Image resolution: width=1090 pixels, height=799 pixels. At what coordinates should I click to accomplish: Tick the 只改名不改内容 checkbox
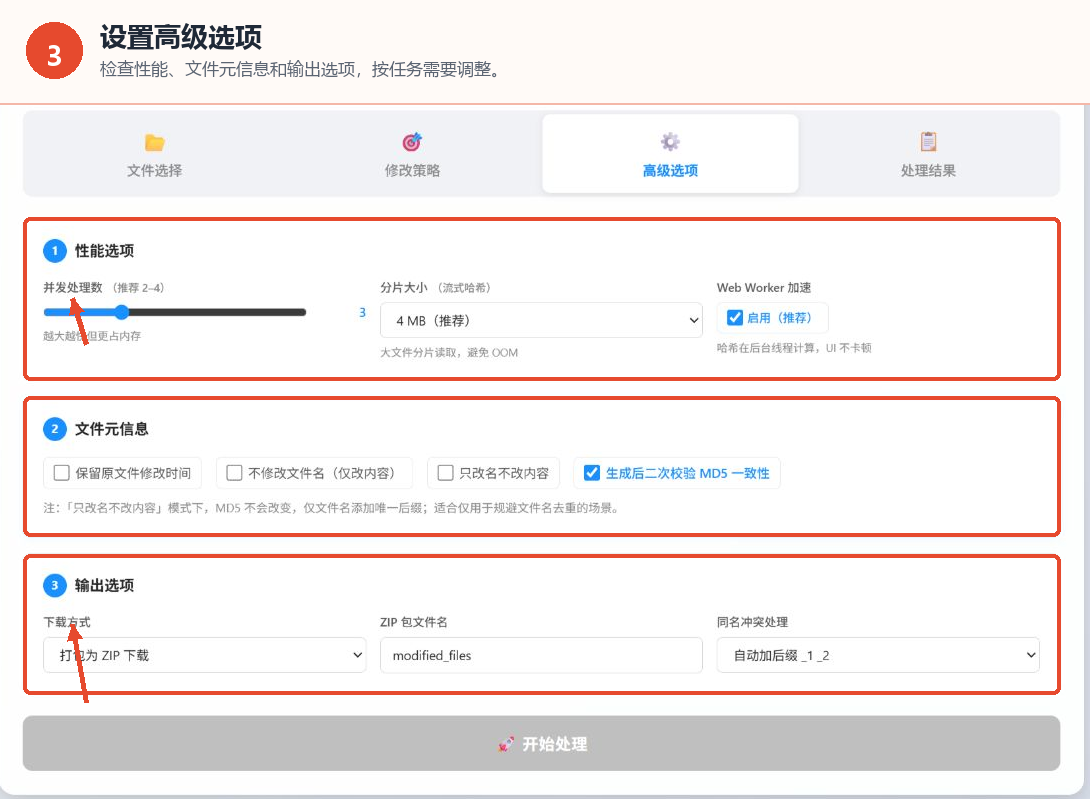pyautogui.click(x=446, y=473)
